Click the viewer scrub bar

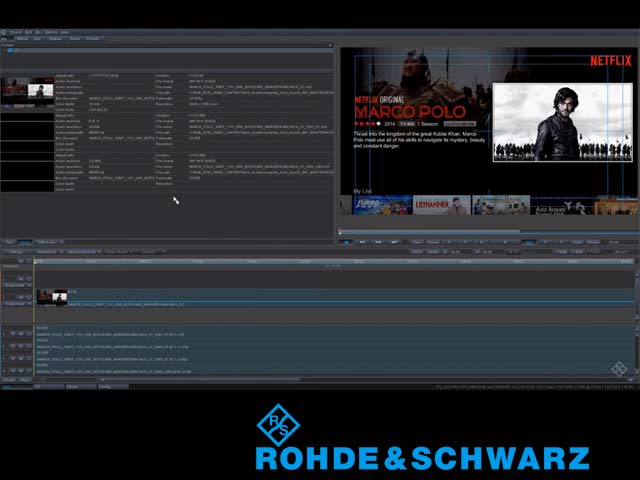point(489,232)
